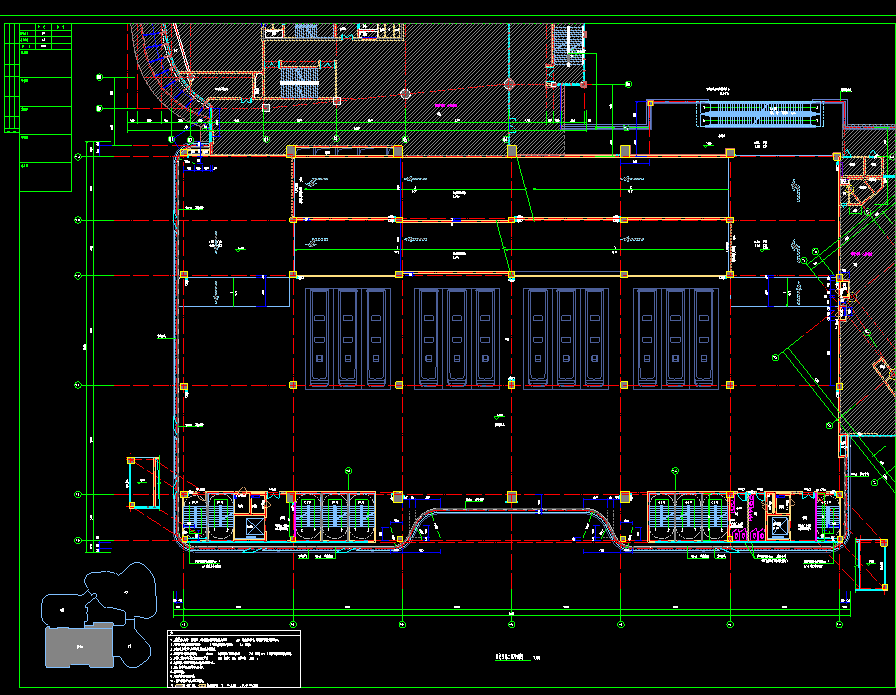Select the fourth escalator bank on right
The height and width of the screenshot is (695, 896).
tap(676, 337)
